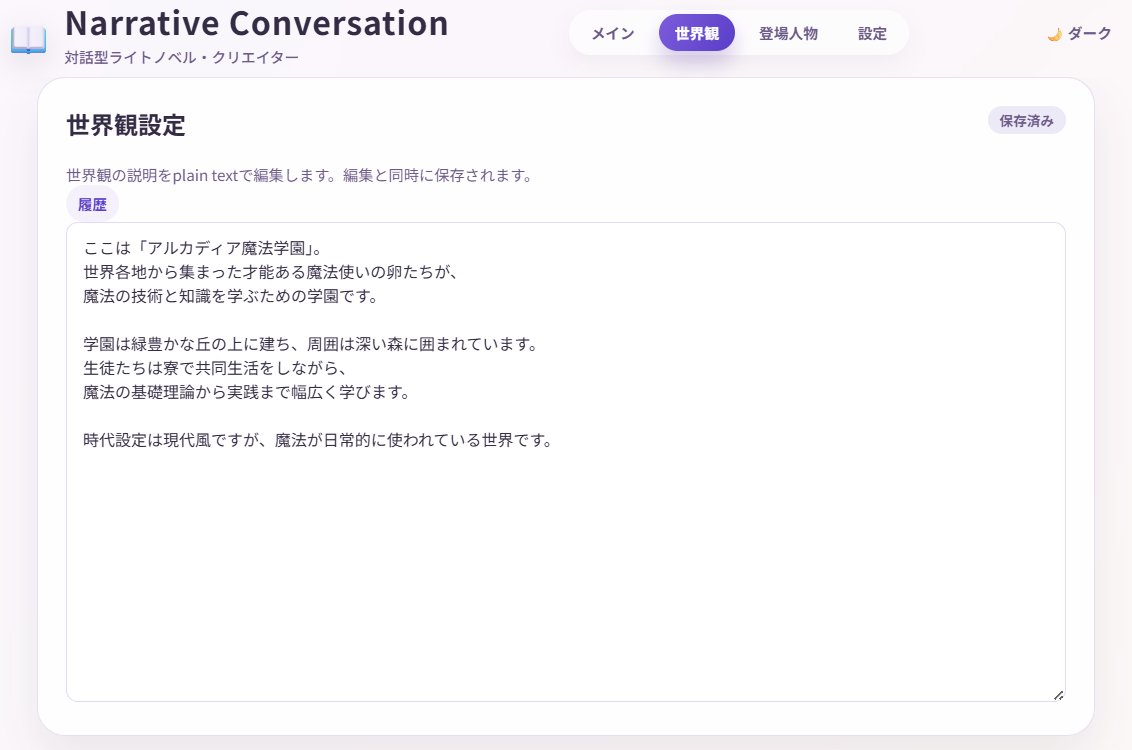Click the 保存済み saved status badge
Image resolution: width=1132 pixels, height=750 pixels.
(x=1026, y=120)
